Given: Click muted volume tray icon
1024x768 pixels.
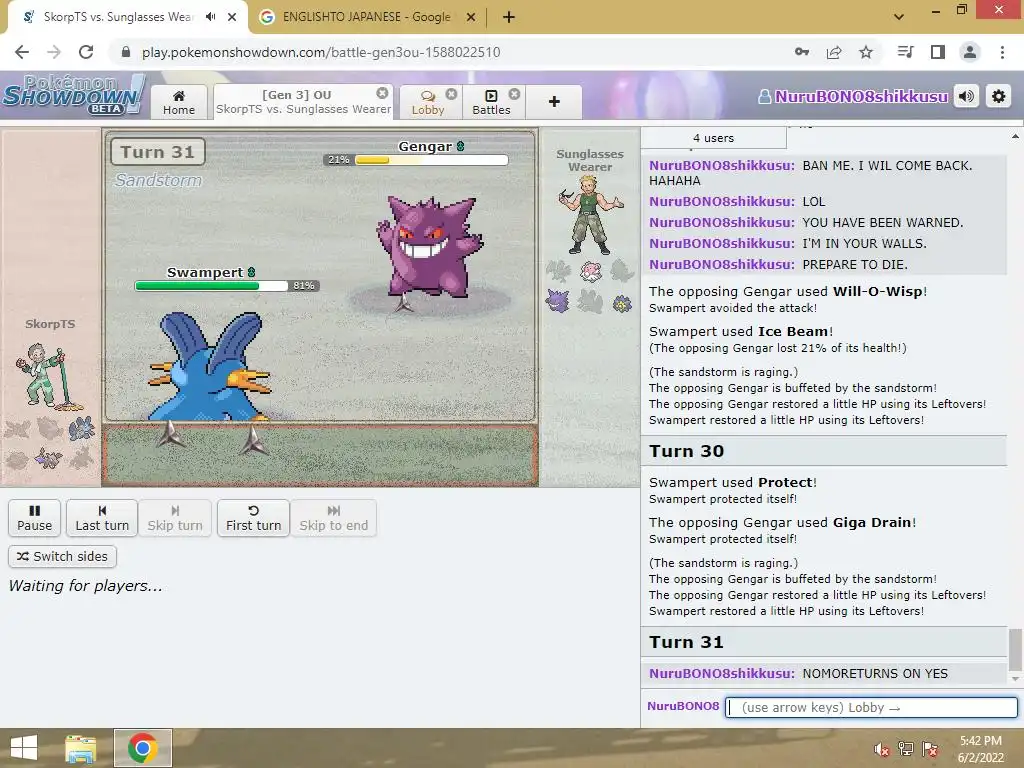Looking at the screenshot, I should pyautogui.click(x=882, y=749).
